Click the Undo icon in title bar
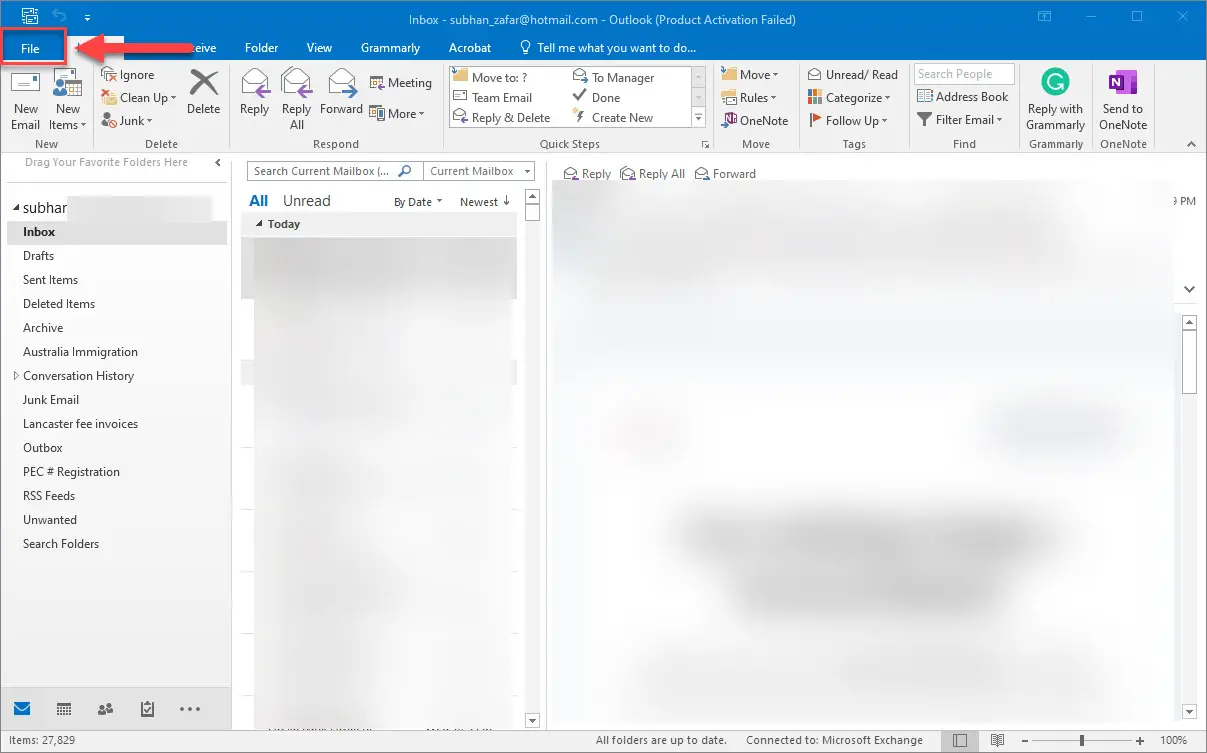1207x753 pixels. click(58, 17)
